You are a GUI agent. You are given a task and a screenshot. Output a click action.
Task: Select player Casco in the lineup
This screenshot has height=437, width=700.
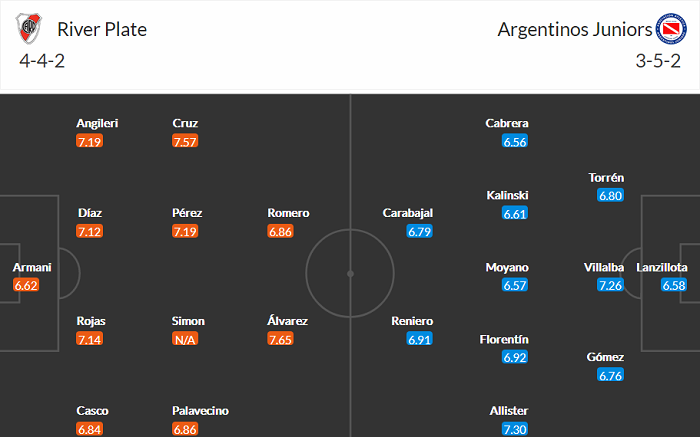pos(93,411)
